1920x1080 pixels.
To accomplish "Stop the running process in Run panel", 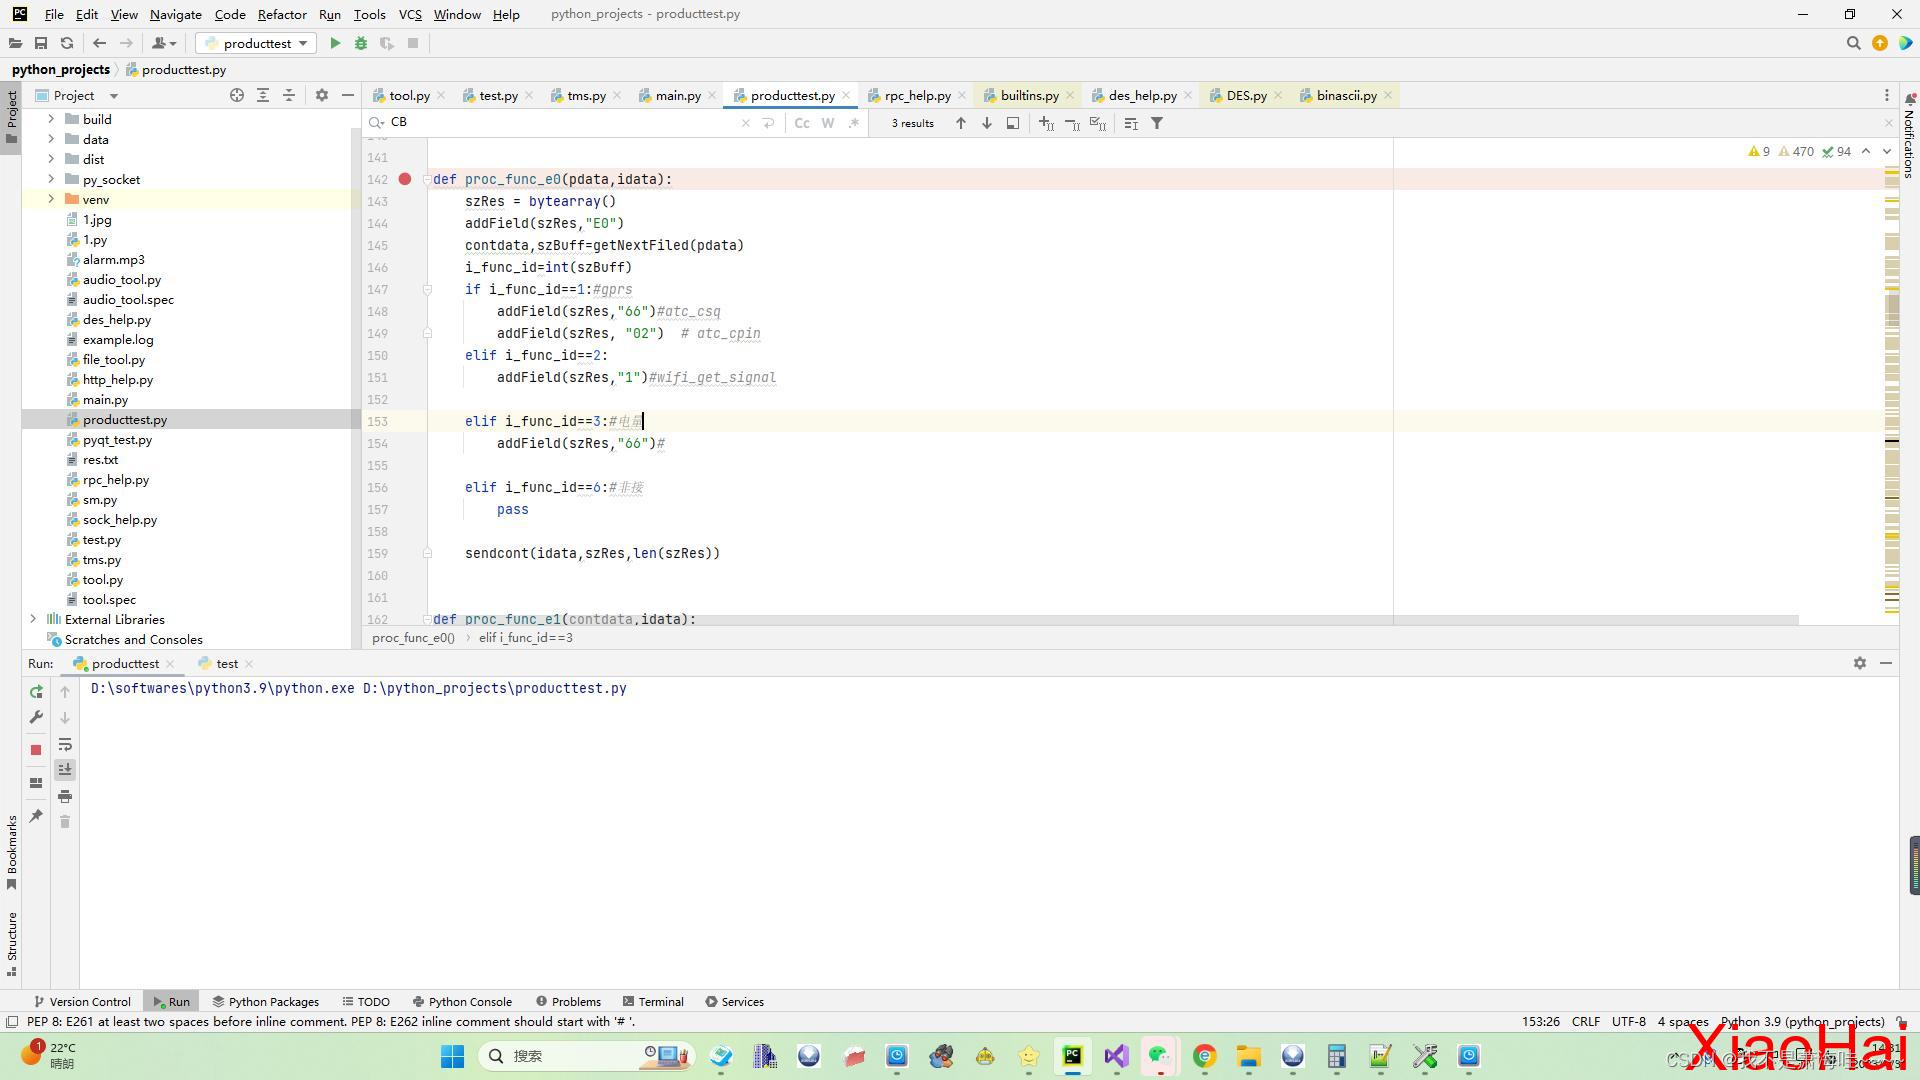I will click(x=36, y=750).
